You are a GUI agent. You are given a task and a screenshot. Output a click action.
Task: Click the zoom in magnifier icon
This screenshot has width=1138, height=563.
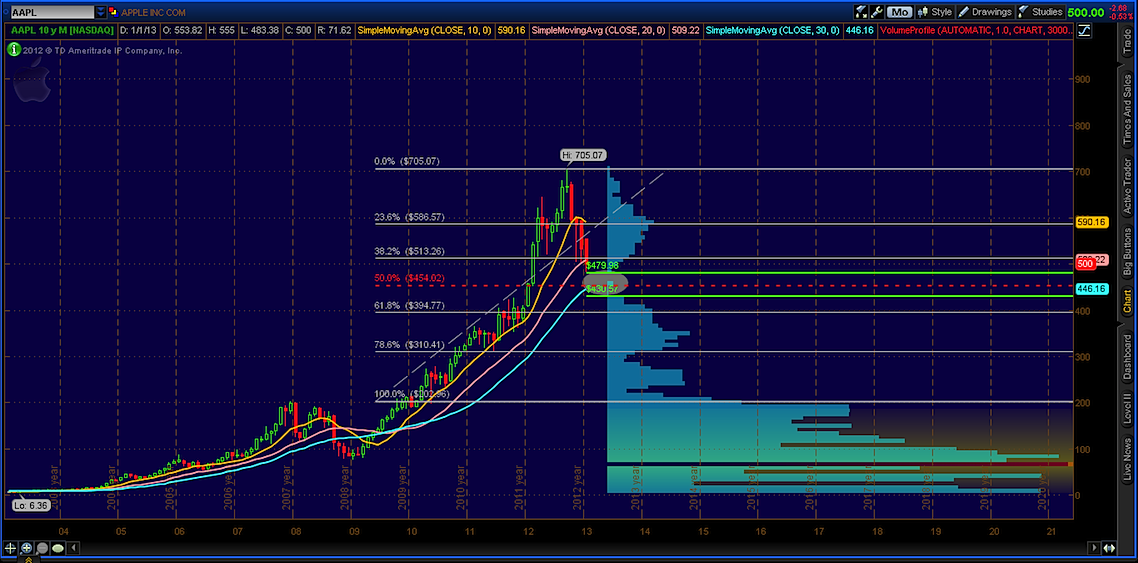pyautogui.click(x=27, y=548)
